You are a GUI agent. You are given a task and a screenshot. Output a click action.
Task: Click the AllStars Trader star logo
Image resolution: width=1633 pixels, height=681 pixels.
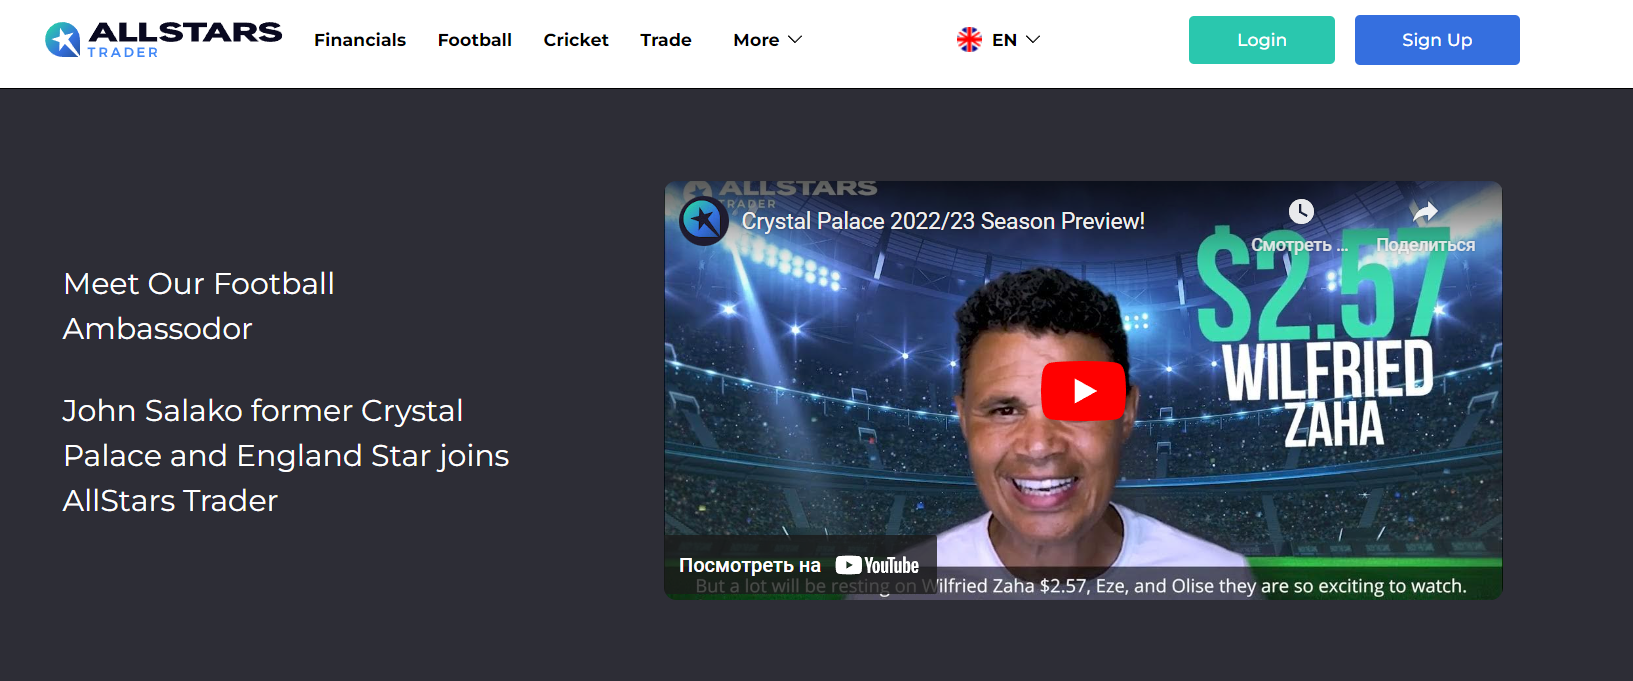tap(63, 40)
